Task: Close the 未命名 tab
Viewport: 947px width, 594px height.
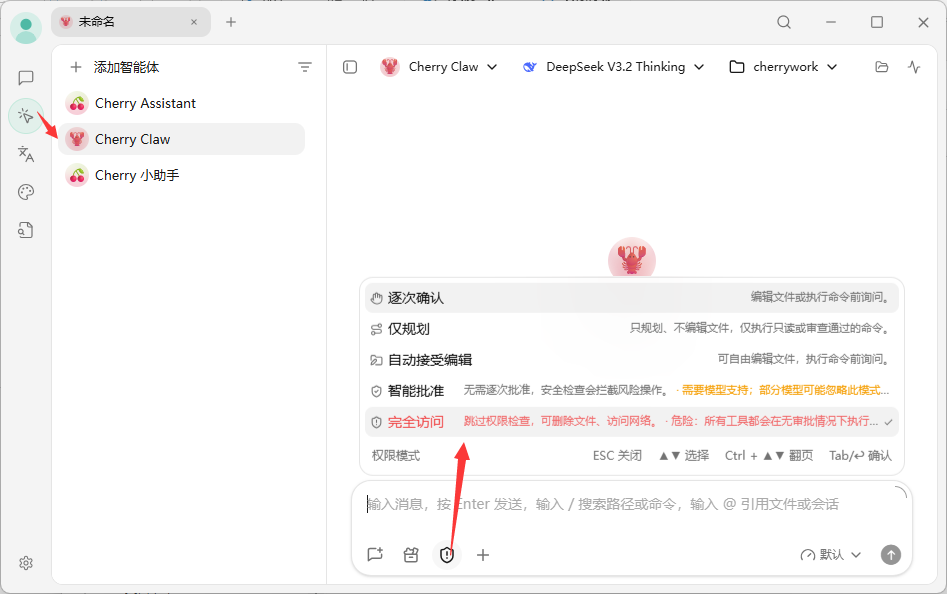Action: [x=194, y=22]
